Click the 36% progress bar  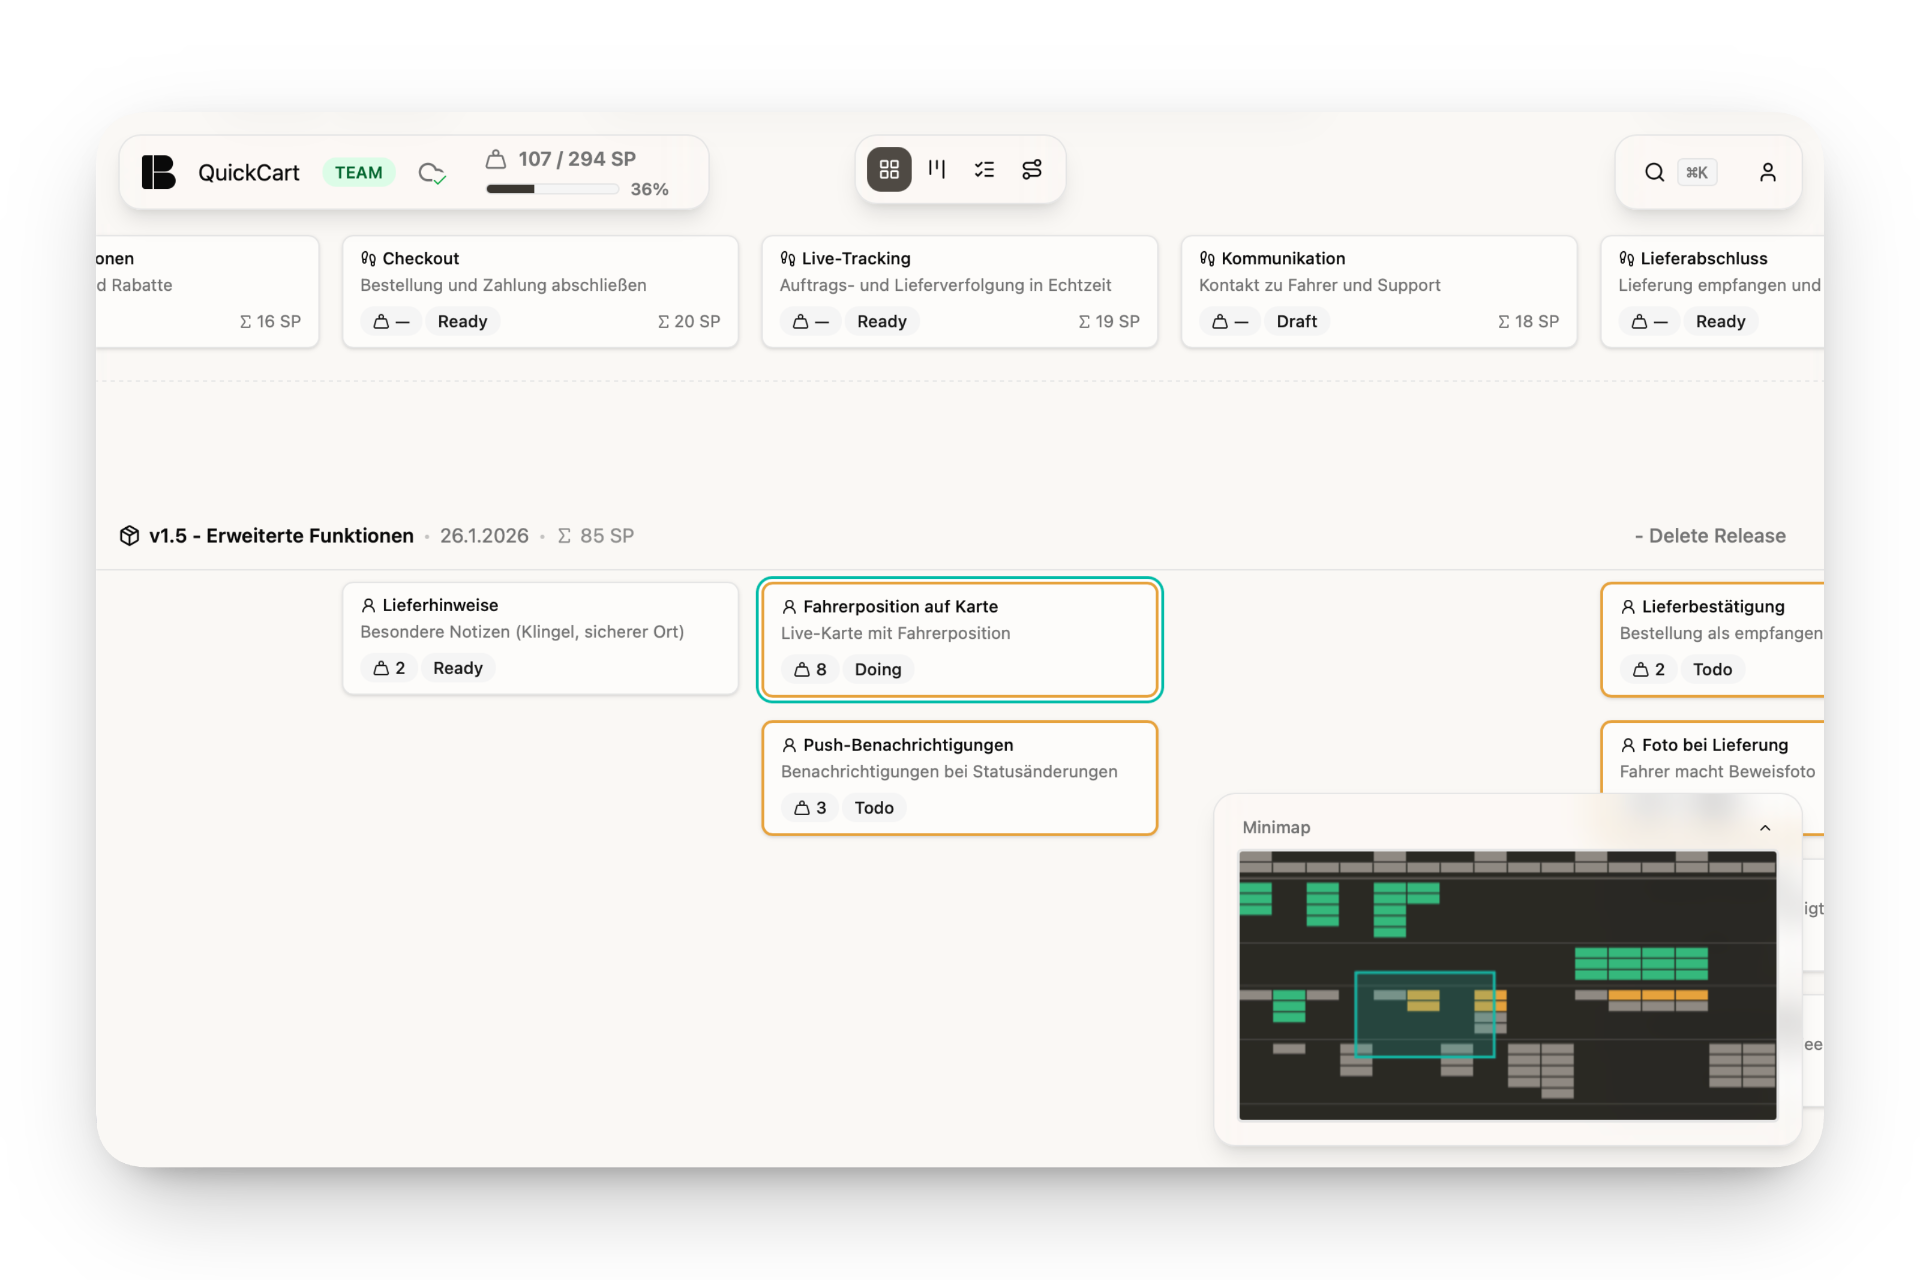tap(551, 188)
